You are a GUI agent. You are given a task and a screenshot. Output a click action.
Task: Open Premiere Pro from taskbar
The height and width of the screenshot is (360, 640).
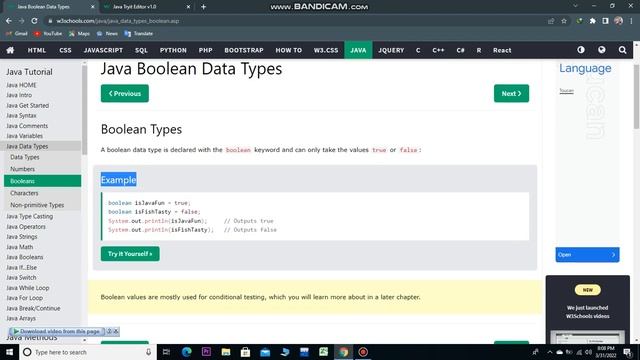click(x=206, y=352)
